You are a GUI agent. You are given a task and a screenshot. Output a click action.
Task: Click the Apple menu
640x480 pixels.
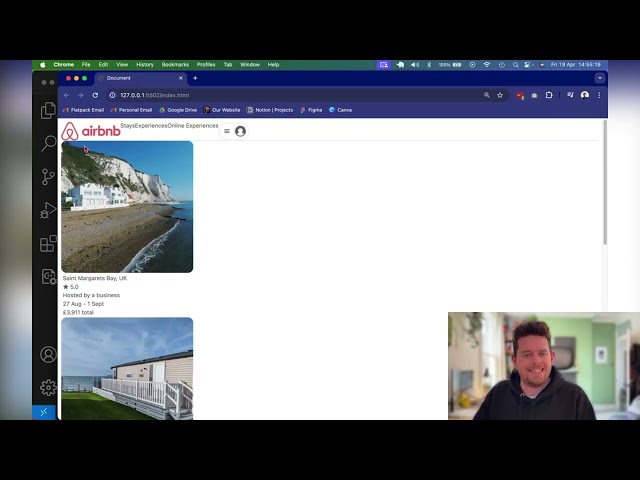43,64
